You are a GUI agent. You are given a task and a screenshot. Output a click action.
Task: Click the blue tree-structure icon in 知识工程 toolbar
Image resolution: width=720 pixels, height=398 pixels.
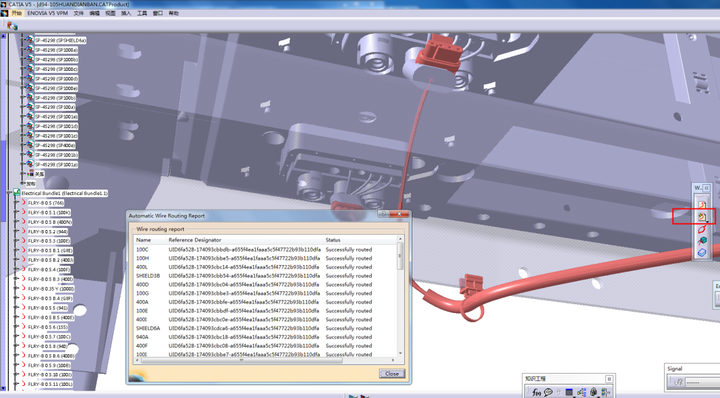click(x=581, y=392)
